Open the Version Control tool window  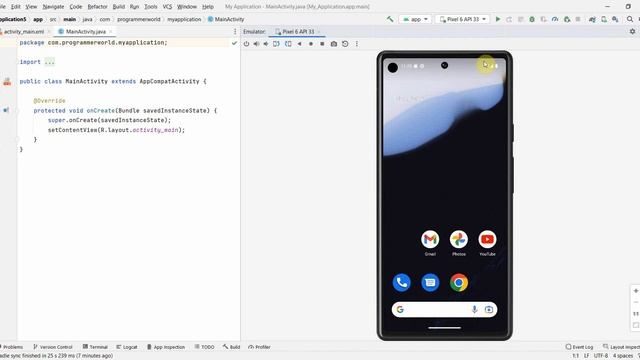tap(53, 347)
